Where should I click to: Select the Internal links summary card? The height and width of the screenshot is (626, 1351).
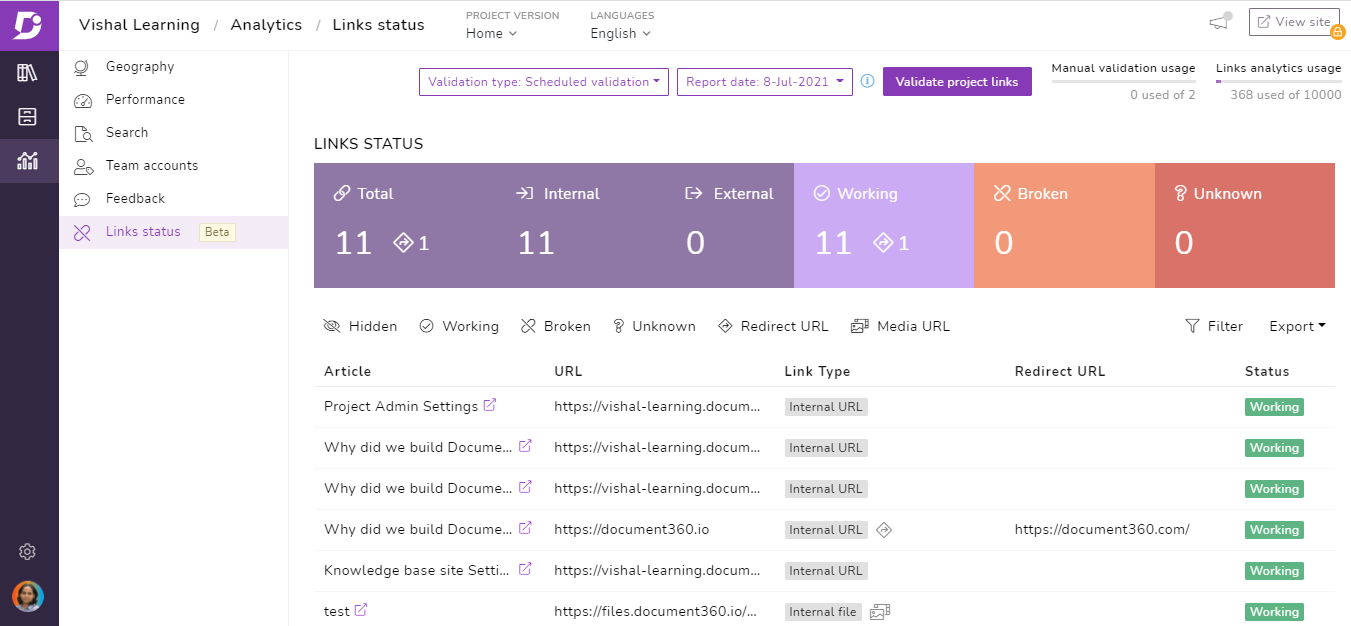click(x=578, y=225)
